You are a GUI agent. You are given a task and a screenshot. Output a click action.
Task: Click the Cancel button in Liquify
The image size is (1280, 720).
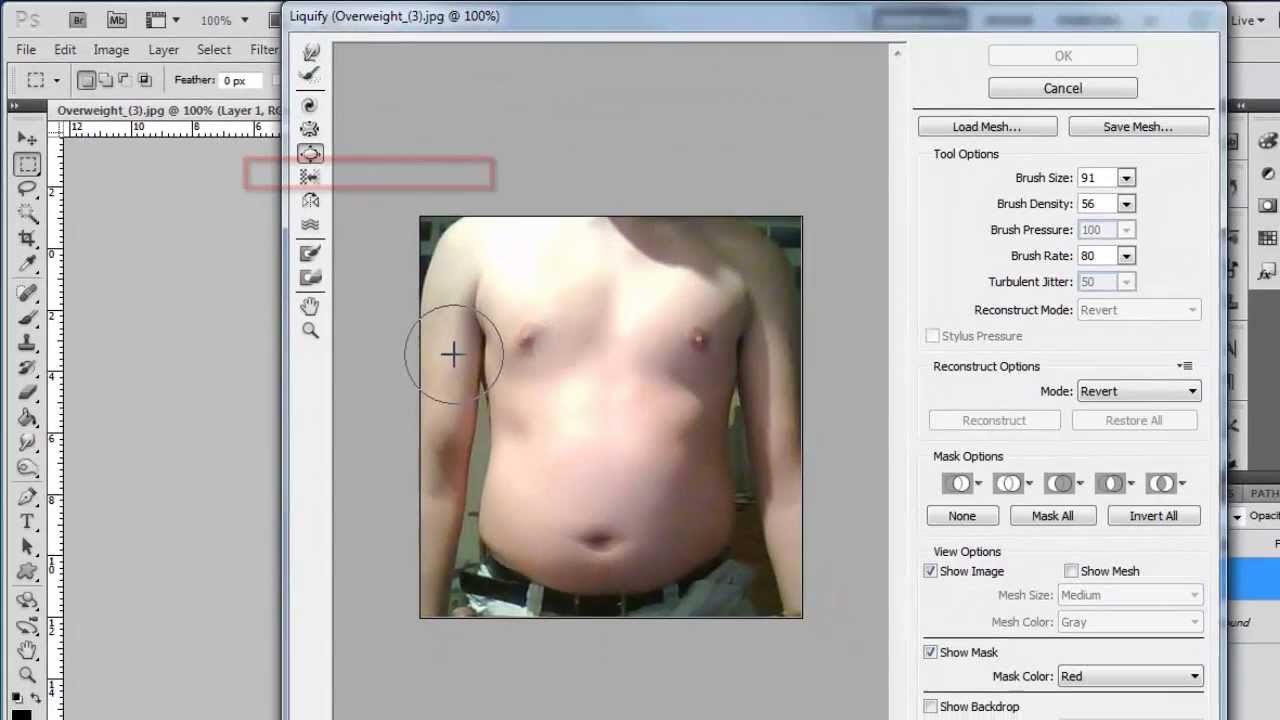point(1063,88)
